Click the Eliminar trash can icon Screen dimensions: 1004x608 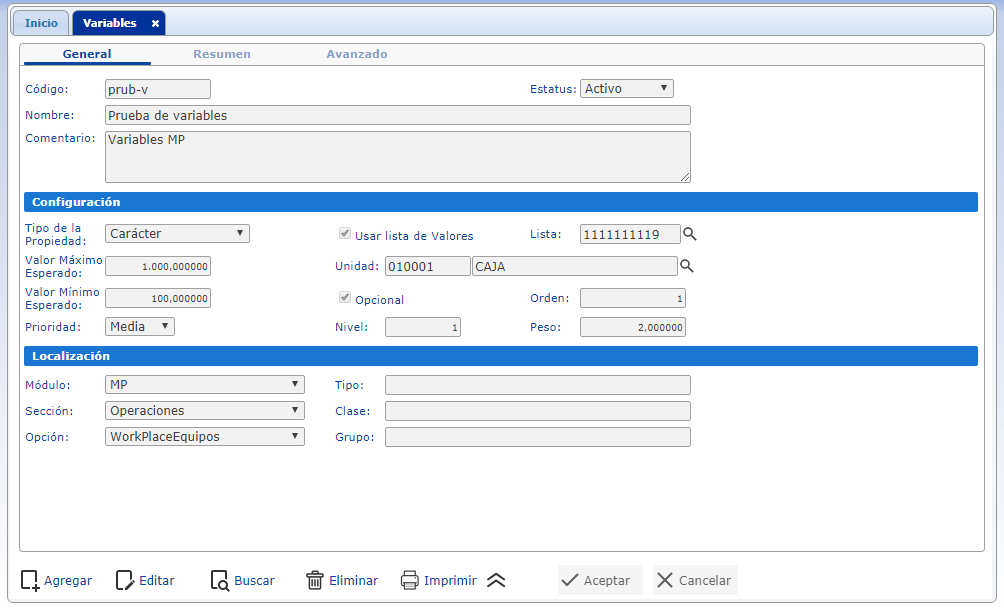315,581
